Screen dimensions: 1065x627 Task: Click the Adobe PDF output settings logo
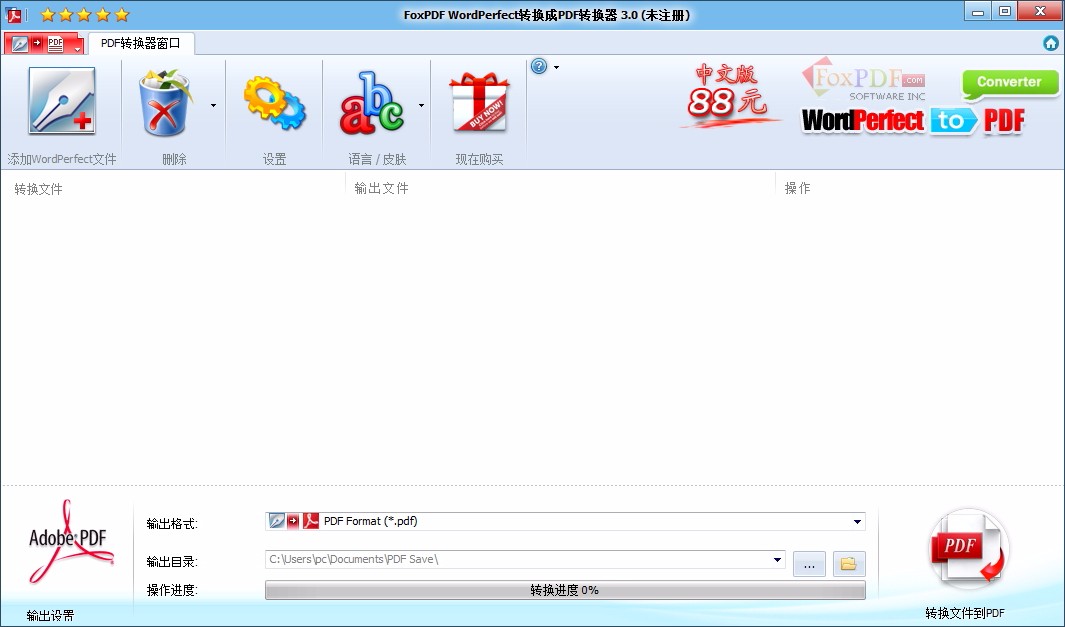[69, 543]
